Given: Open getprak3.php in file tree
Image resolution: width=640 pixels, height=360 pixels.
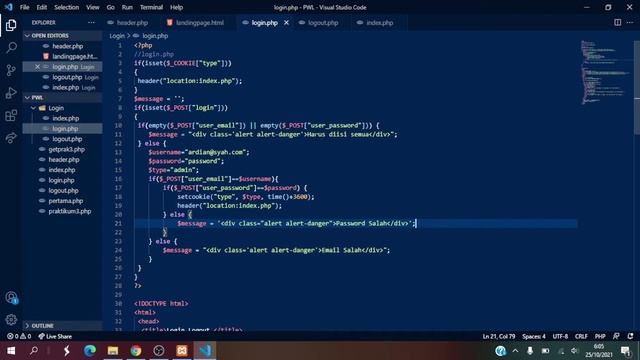Looking at the screenshot, I should 67,149.
